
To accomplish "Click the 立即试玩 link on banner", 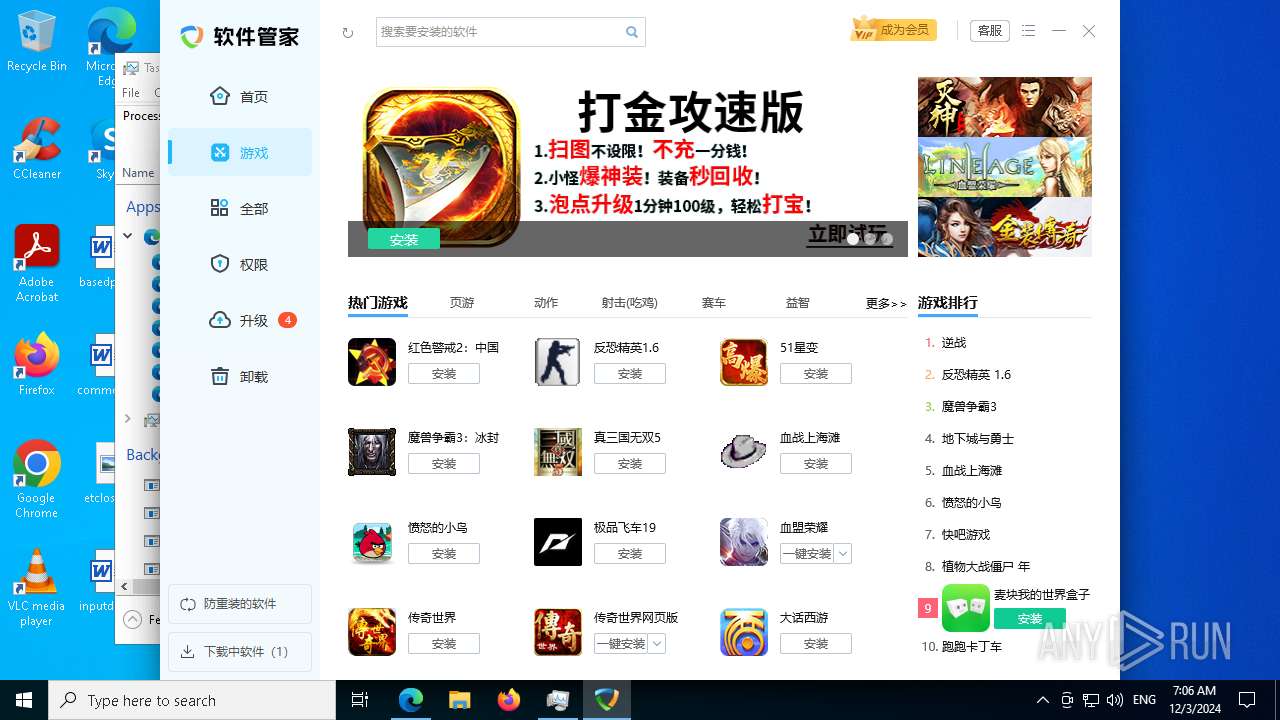I will click(850, 235).
